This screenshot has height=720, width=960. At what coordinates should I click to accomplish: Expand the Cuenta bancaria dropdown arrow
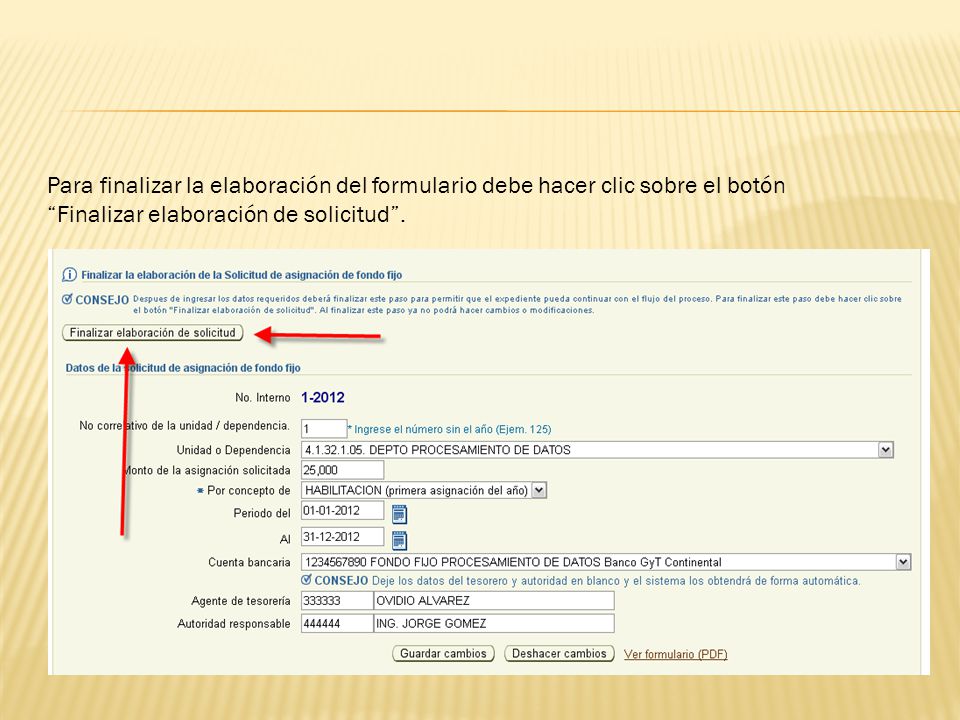903,562
